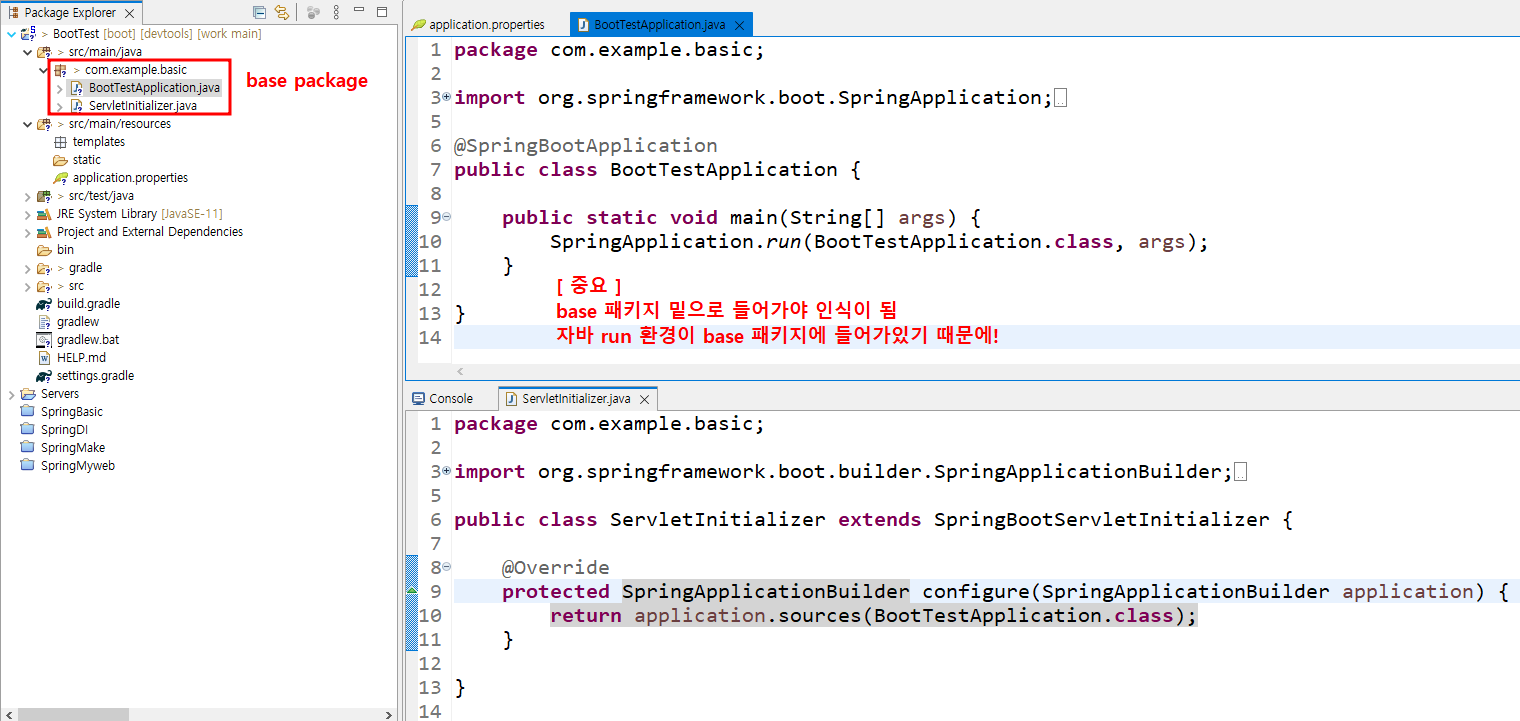This screenshot has height=721, width=1520.
Task: Toggle Link with Editor icon
Action: point(282,13)
